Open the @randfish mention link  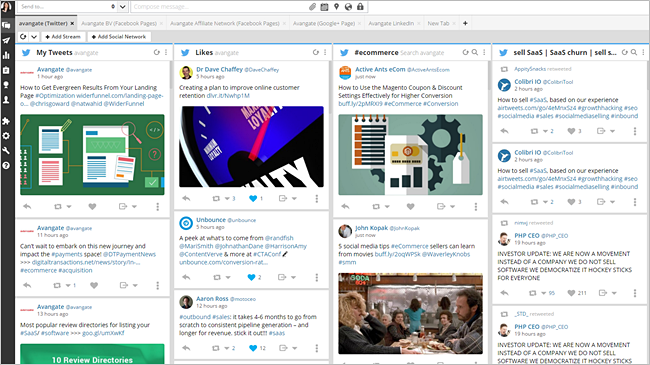point(279,238)
